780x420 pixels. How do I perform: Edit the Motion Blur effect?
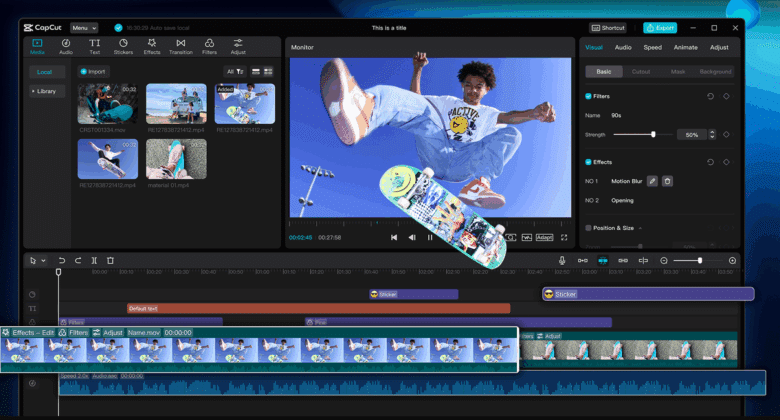coord(652,181)
